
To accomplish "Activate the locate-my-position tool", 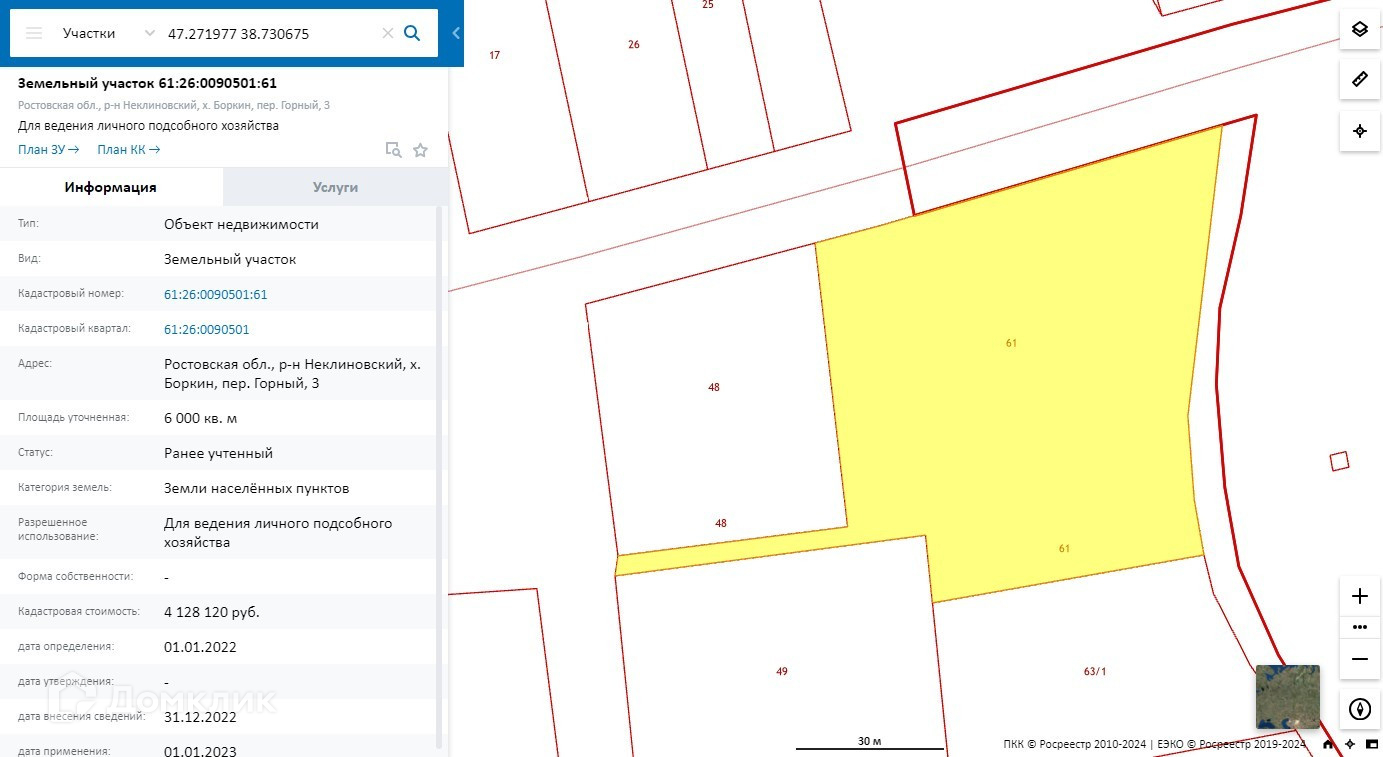I will pos(1359,131).
